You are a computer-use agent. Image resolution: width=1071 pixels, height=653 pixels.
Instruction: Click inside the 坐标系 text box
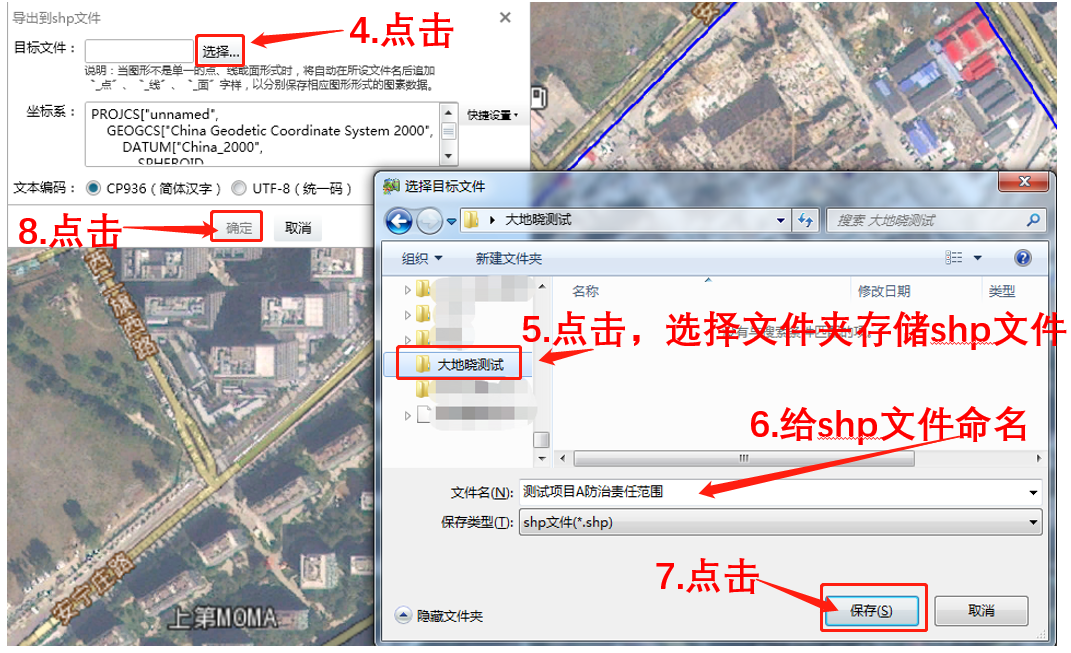coord(262,135)
